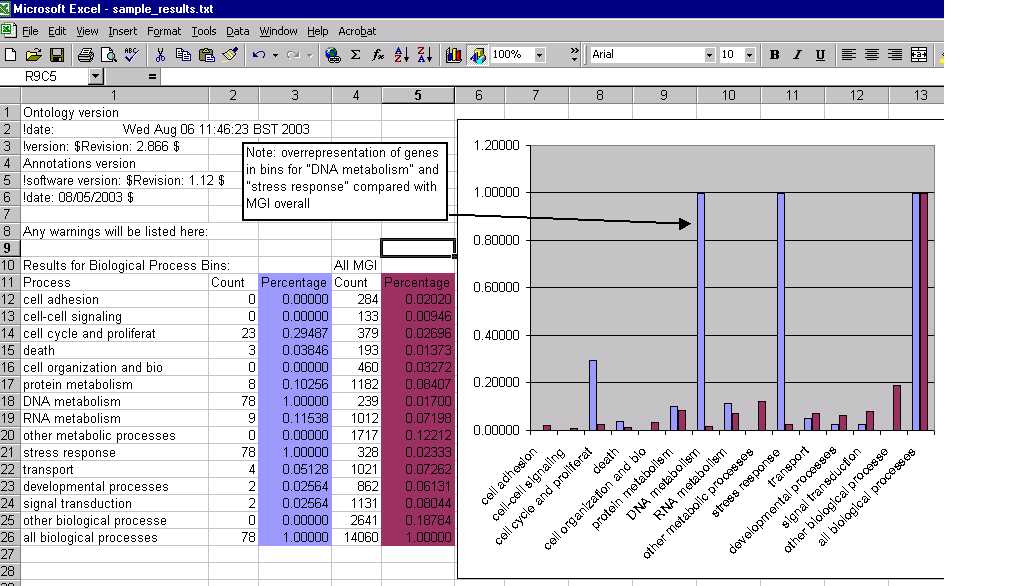The width and height of the screenshot is (1024, 586).
Task: Select the chart note text box
Action: (x=345, y=181)
